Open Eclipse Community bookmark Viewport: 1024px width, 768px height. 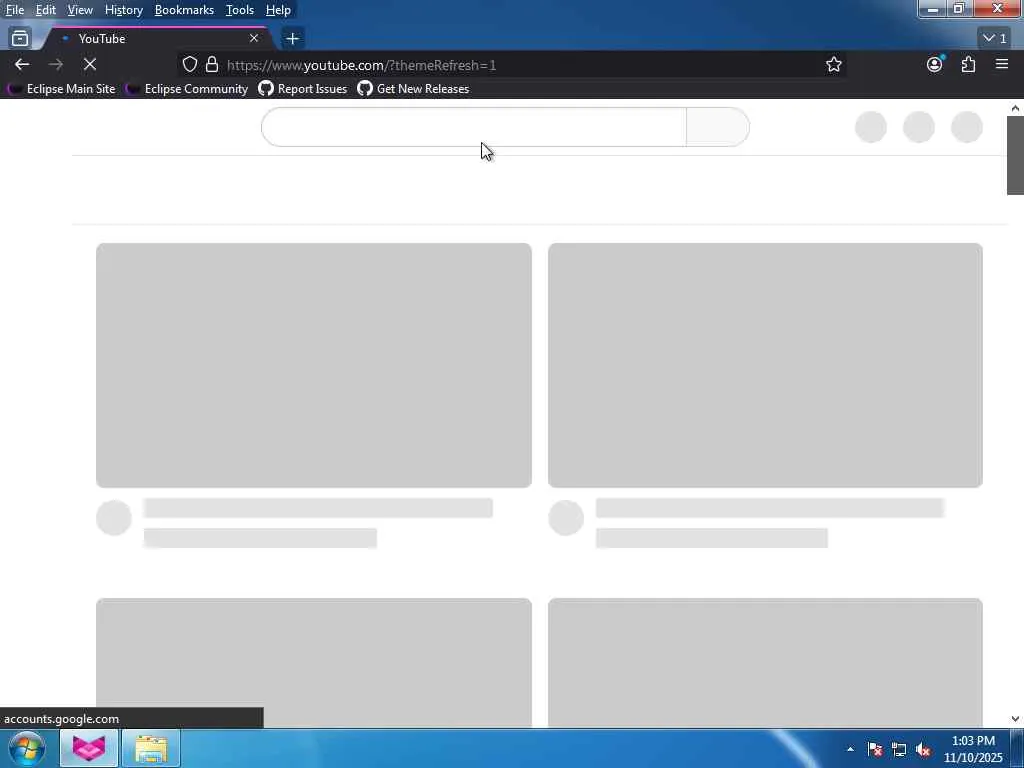(x=187, y=89)
